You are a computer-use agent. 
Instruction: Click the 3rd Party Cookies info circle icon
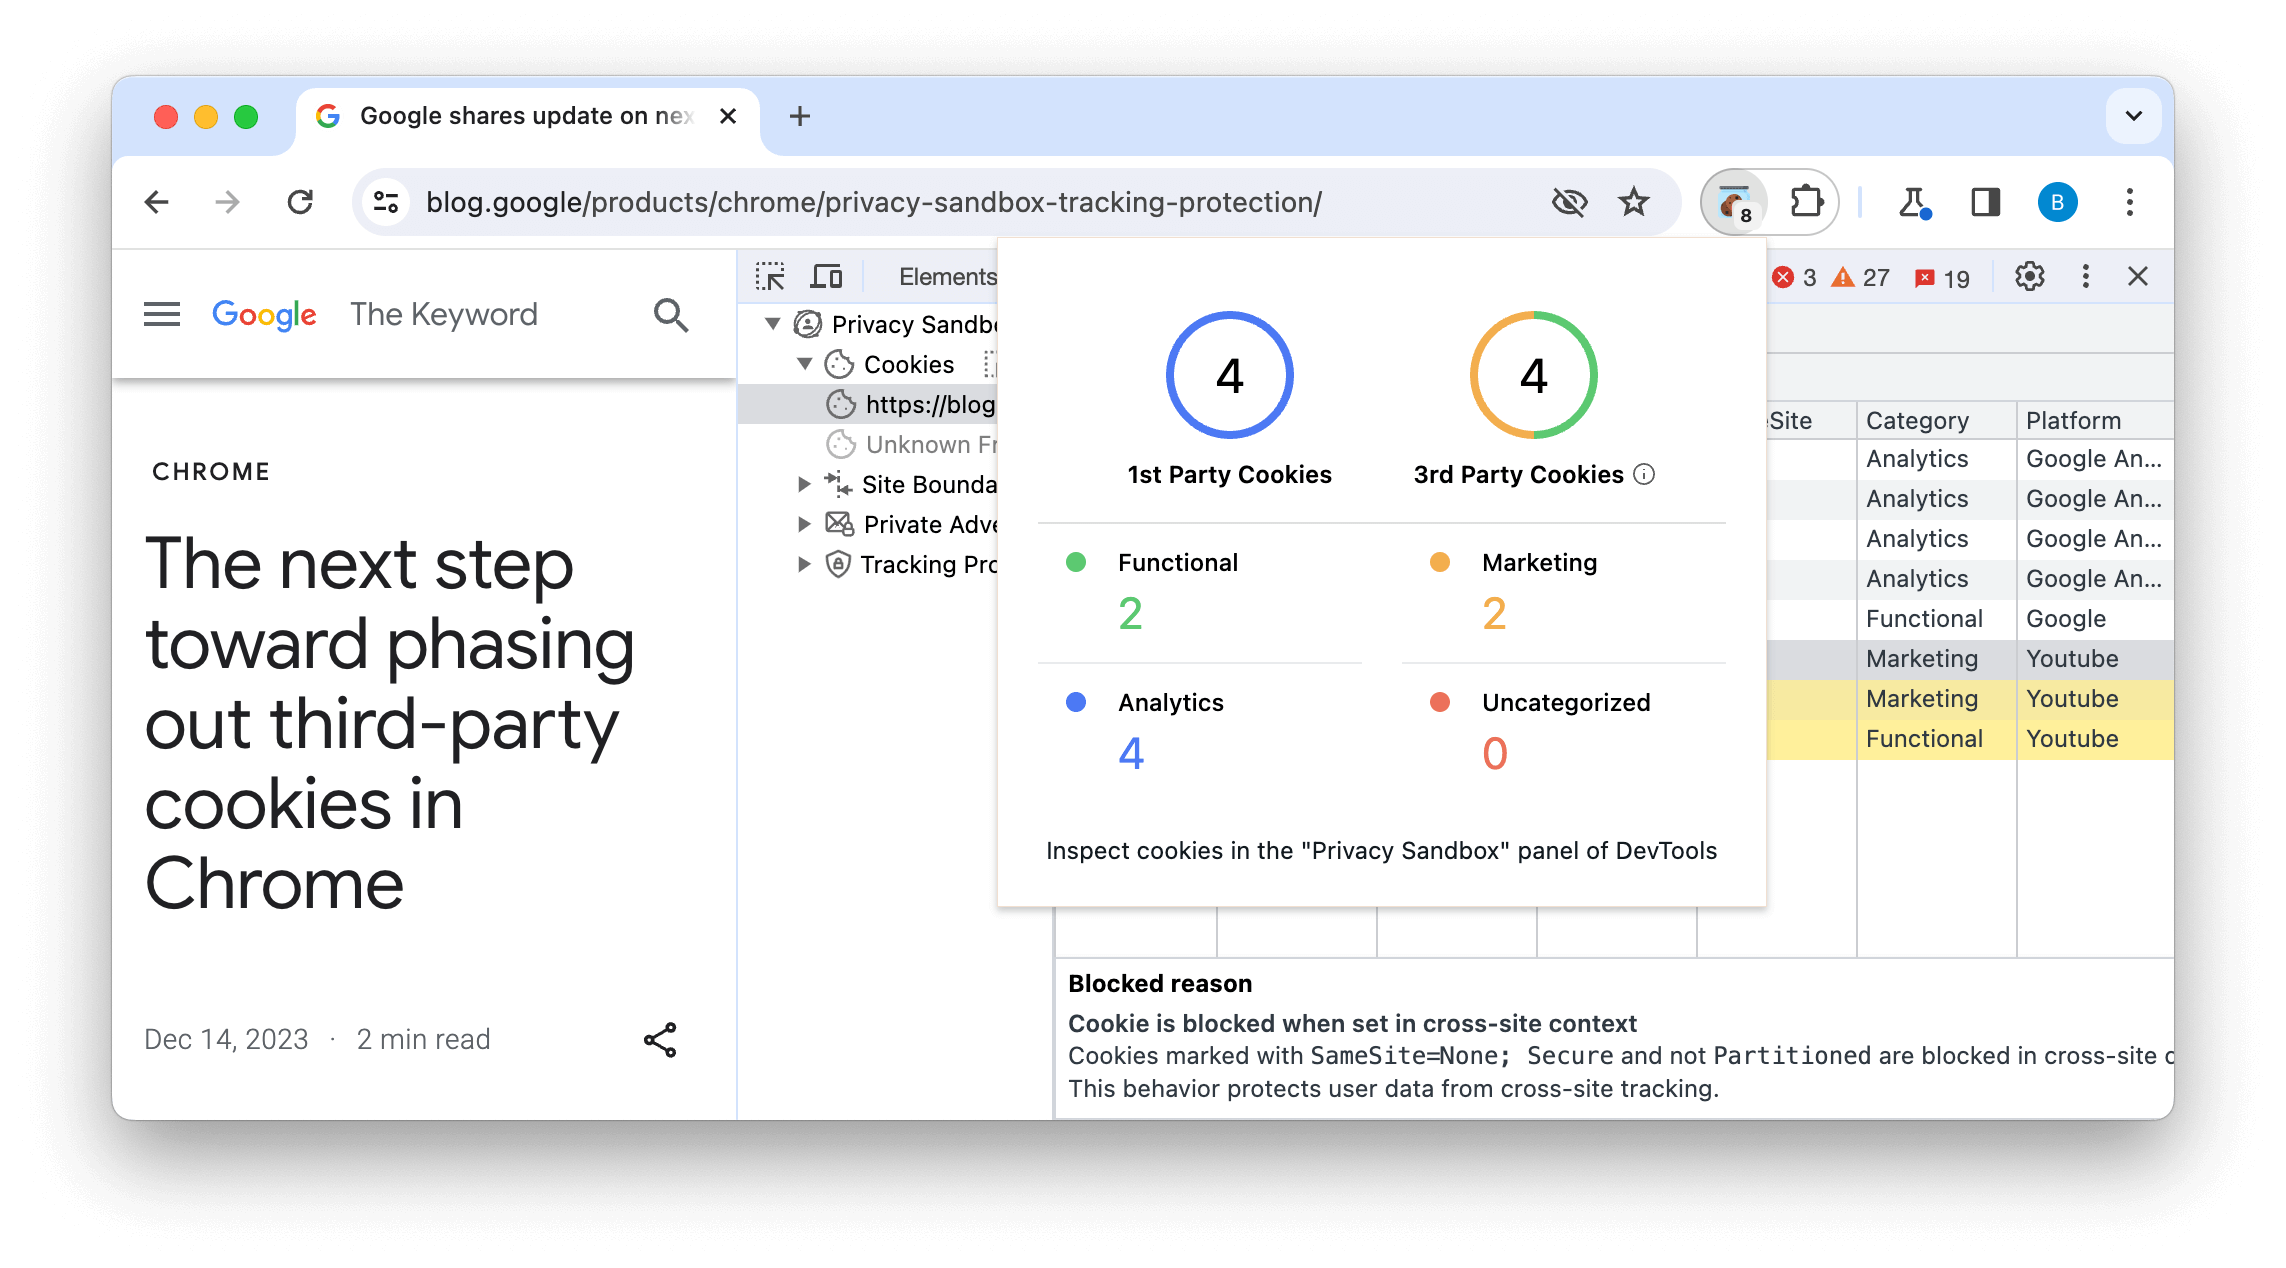(x=1641, y=475)
